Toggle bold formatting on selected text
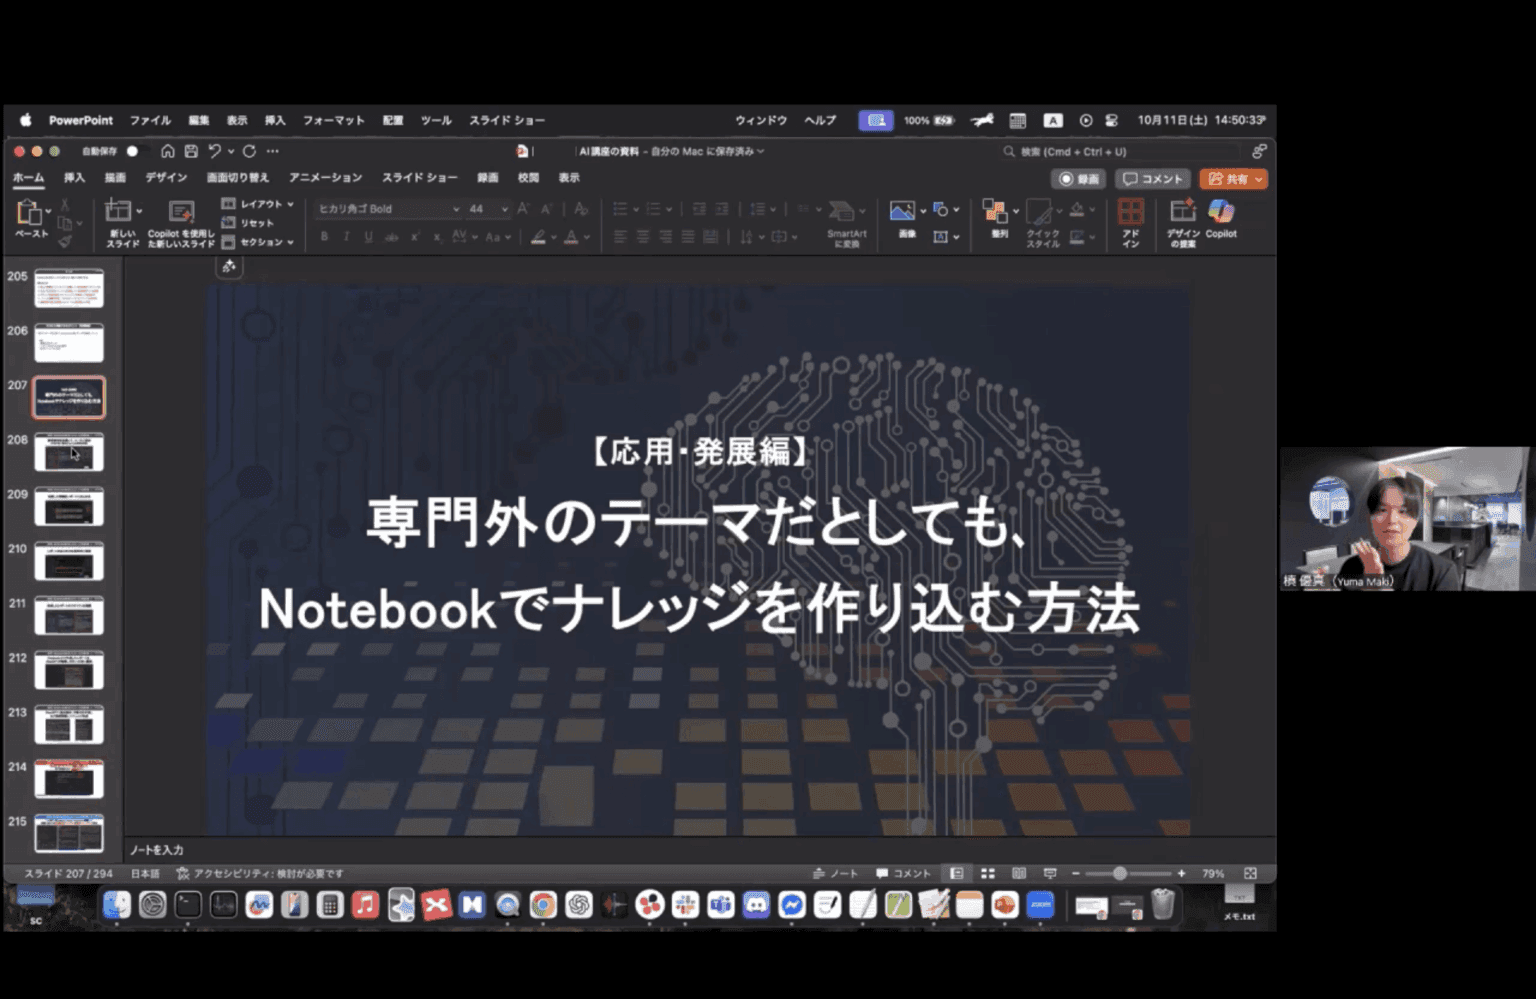Viewport: 1536px width, 999px height. (323, 237)
